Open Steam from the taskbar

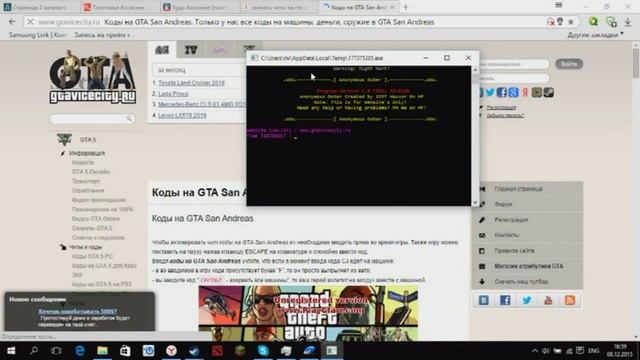(194, 351)
